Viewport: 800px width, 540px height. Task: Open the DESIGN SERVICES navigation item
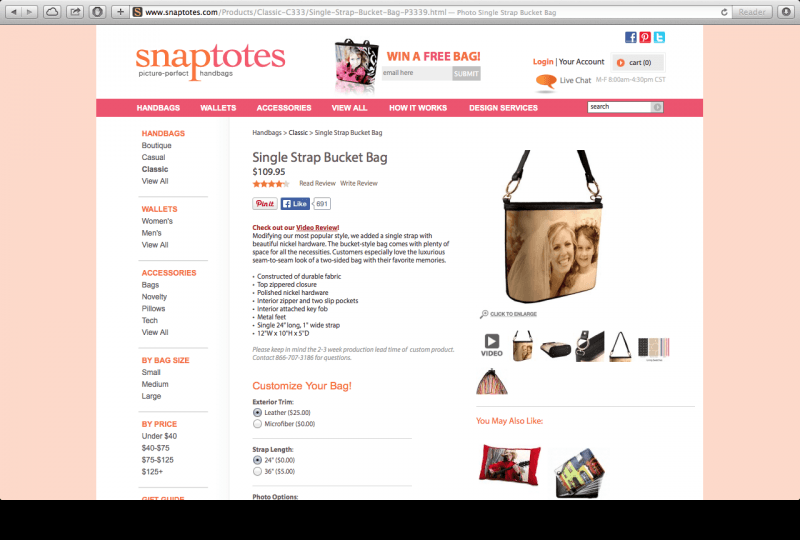tap(503, 108)
